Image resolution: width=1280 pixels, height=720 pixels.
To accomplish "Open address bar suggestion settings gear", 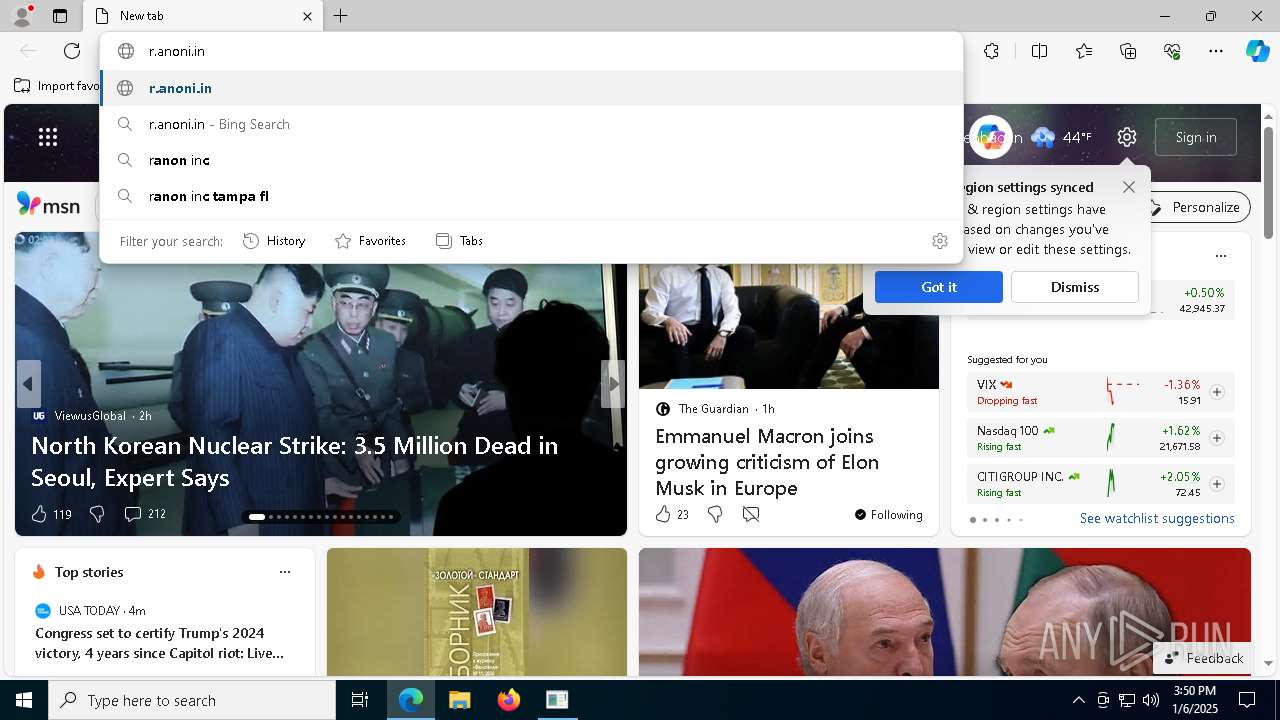I will click(x=939, y=241).
